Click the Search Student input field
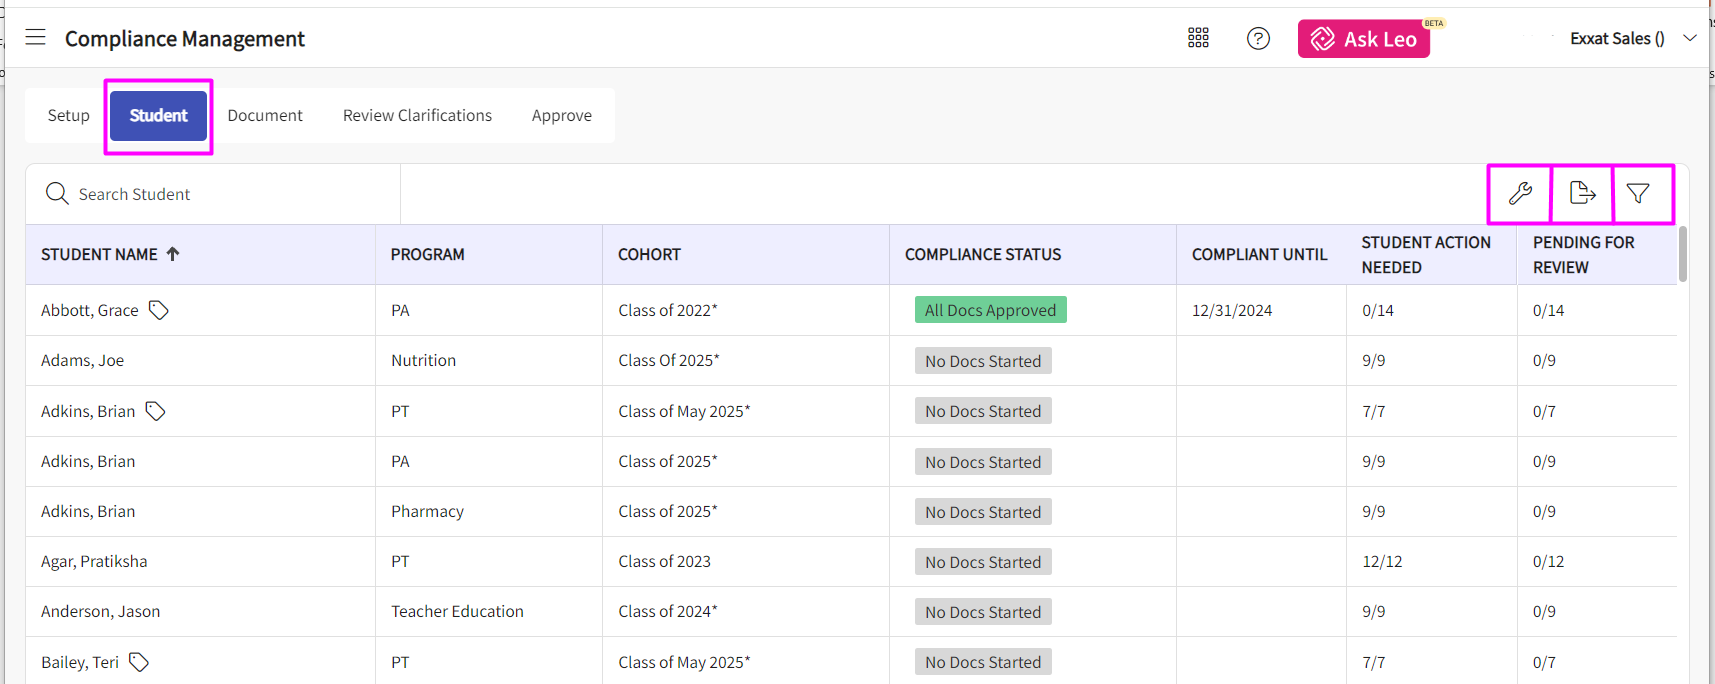 [230, 194]
